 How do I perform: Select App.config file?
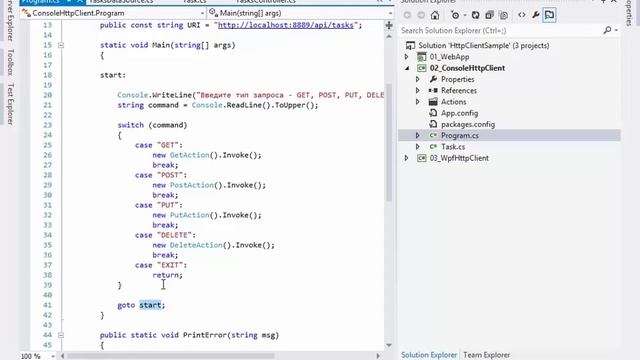[x=459, y=113]
